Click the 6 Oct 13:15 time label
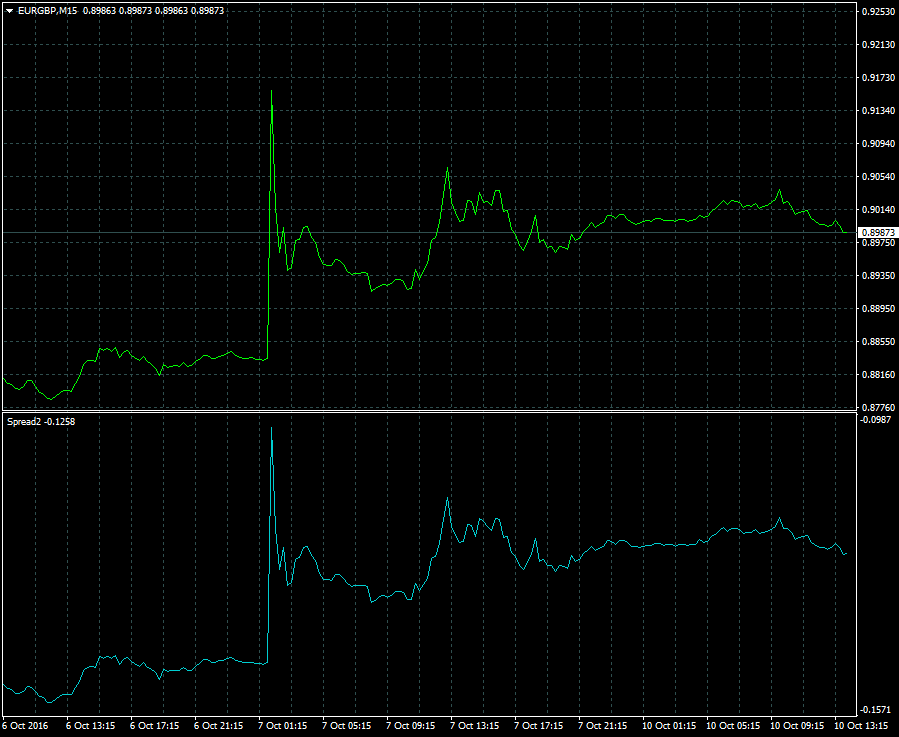The height and width of the screenshot is (737, 899). 91,726
